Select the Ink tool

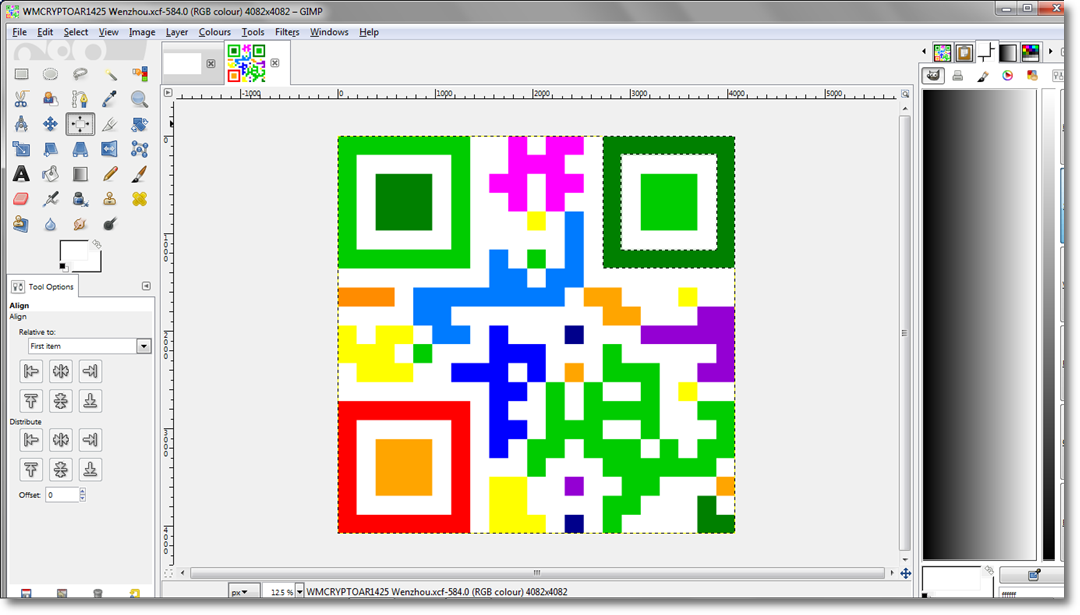(x=80, y=199)
